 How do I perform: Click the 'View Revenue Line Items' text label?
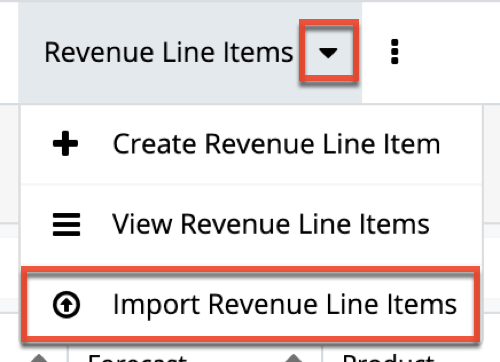(271, 224)
